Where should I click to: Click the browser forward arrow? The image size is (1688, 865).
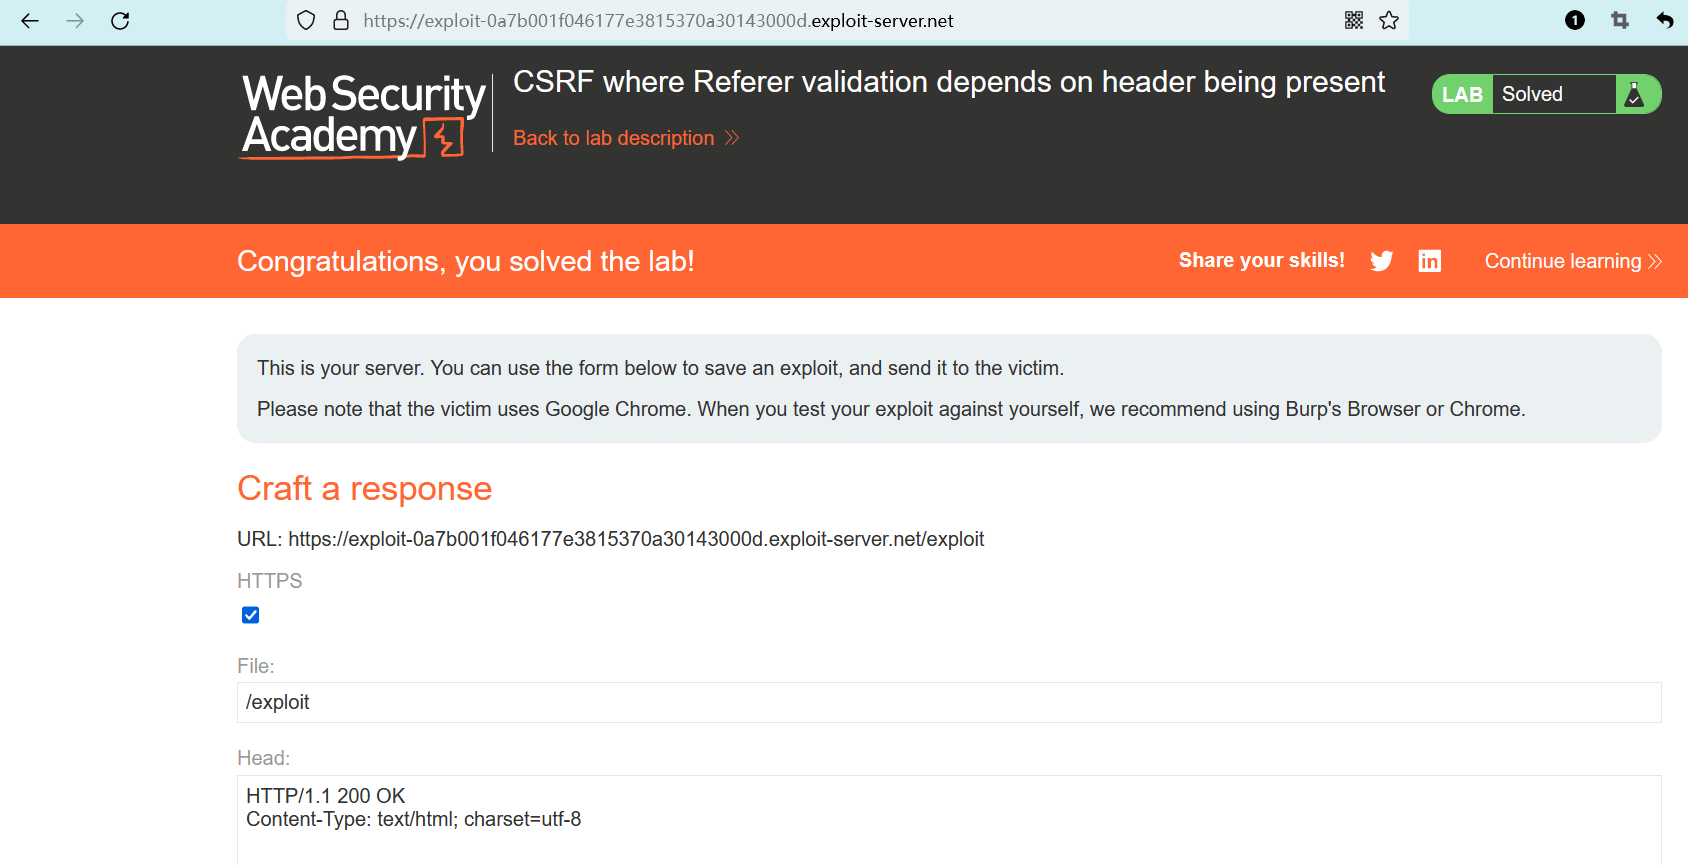[75, 21]
